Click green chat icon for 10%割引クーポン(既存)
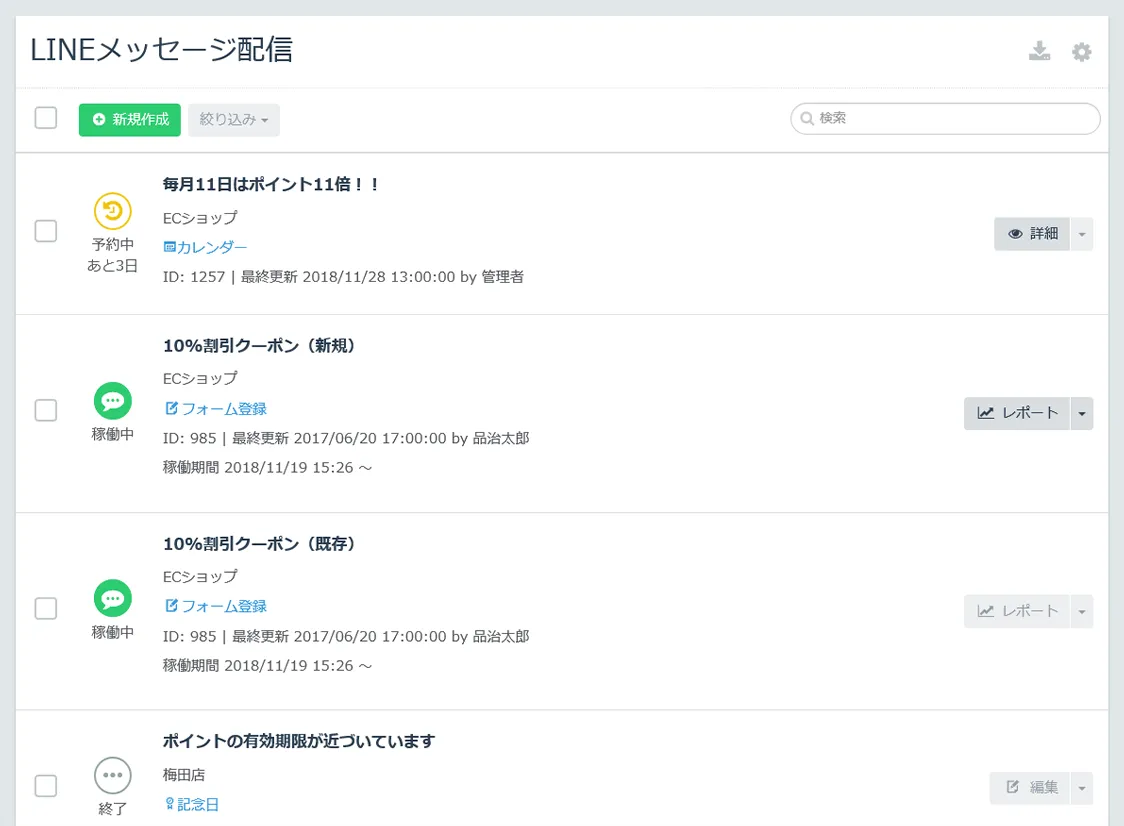 (x=113, y=599)
